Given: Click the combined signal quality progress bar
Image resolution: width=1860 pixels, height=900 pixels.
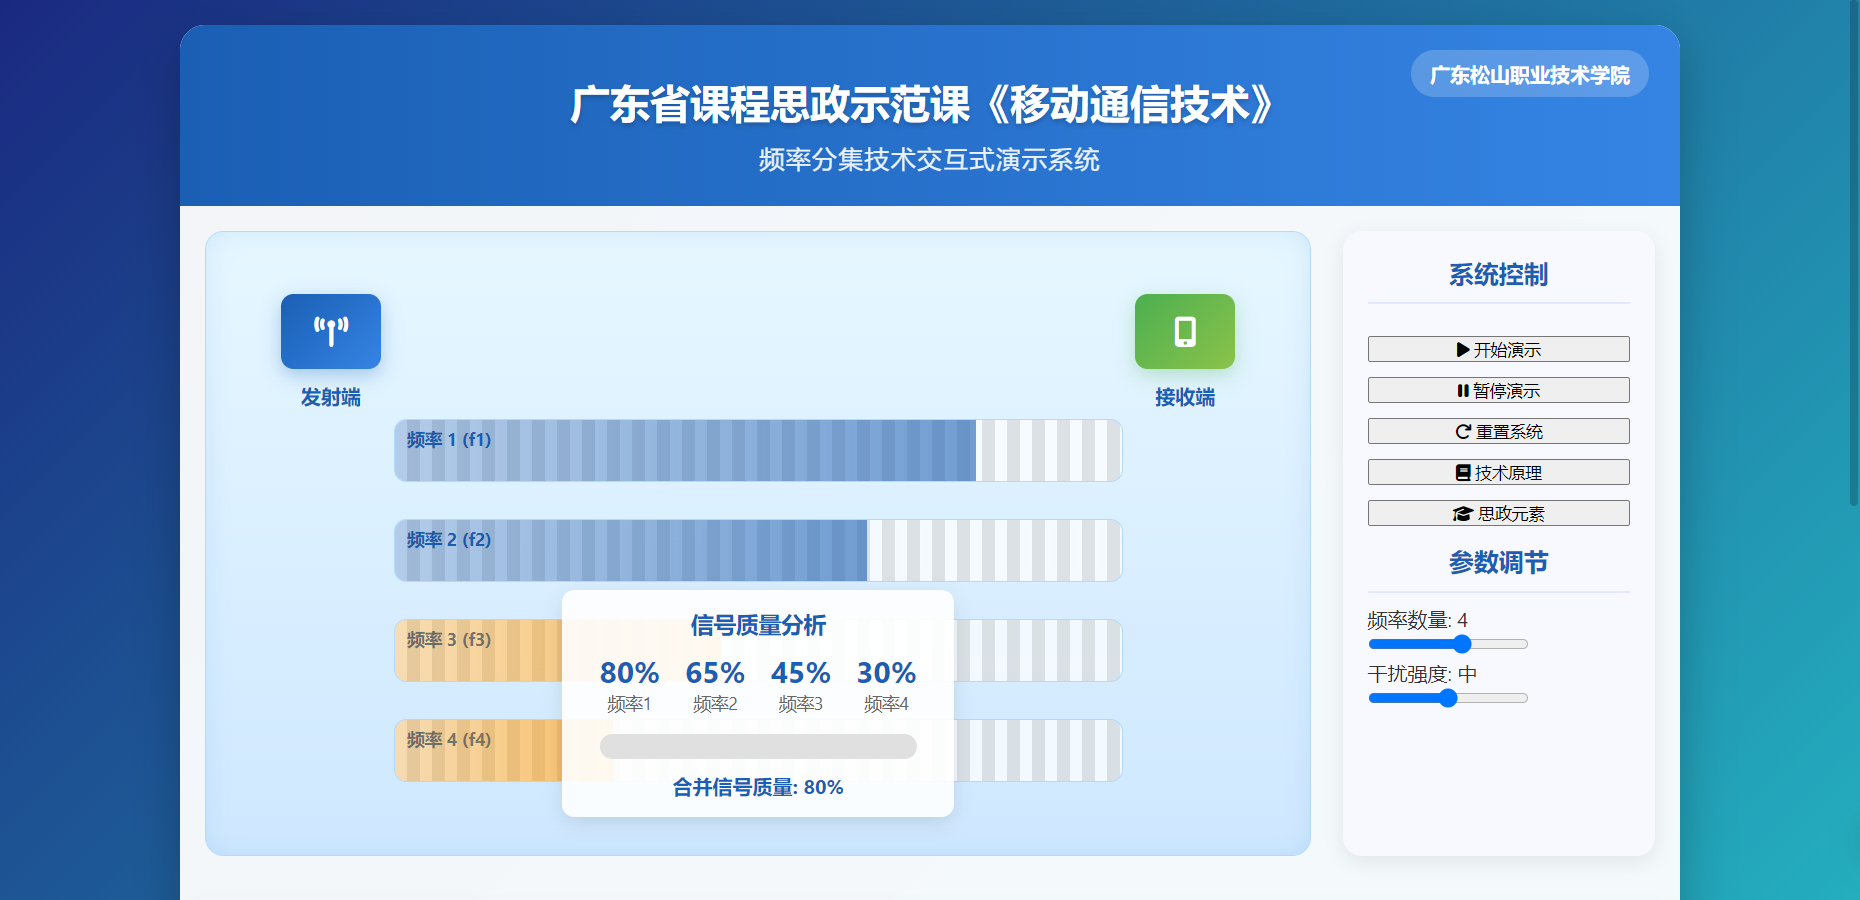Looking at the screenshot, I should point(758,747).
